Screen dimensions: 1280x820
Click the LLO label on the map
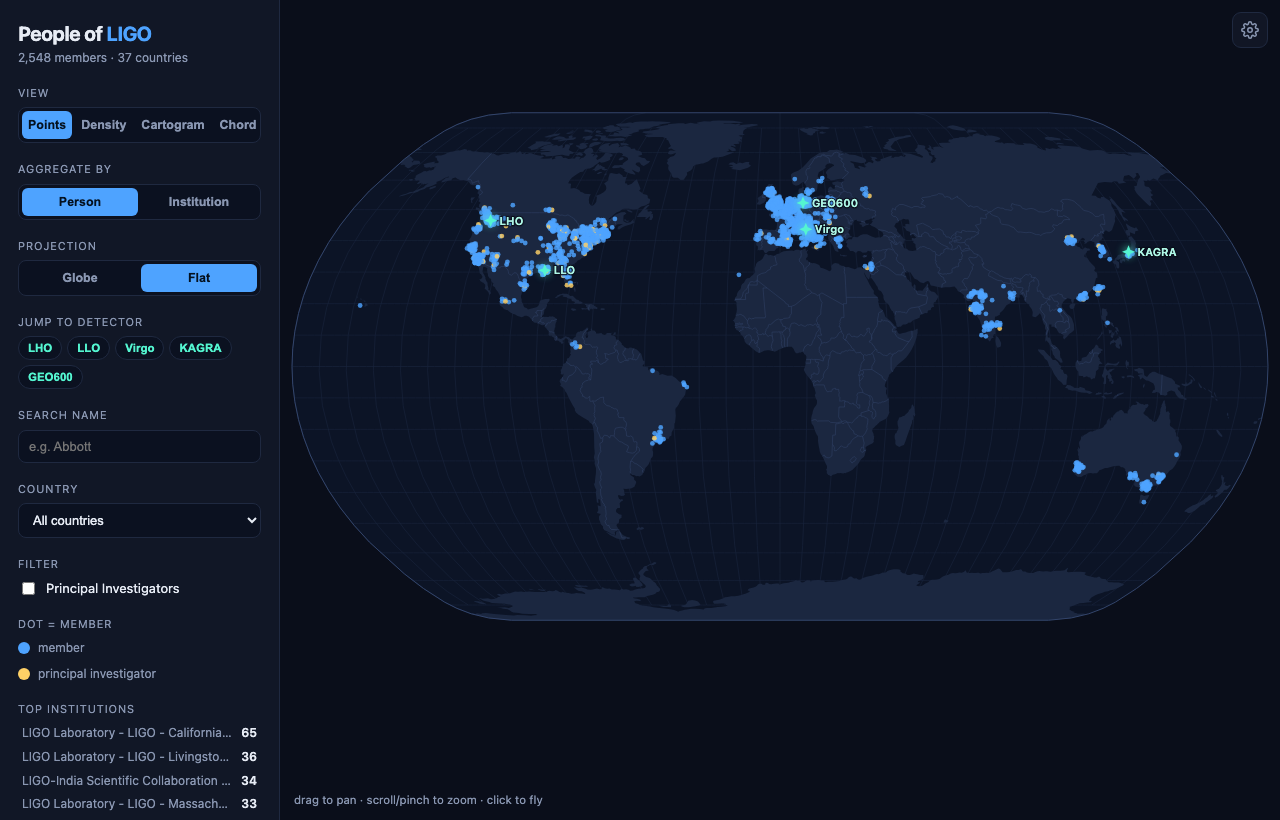pyautogui.click(x=564, y=271)
